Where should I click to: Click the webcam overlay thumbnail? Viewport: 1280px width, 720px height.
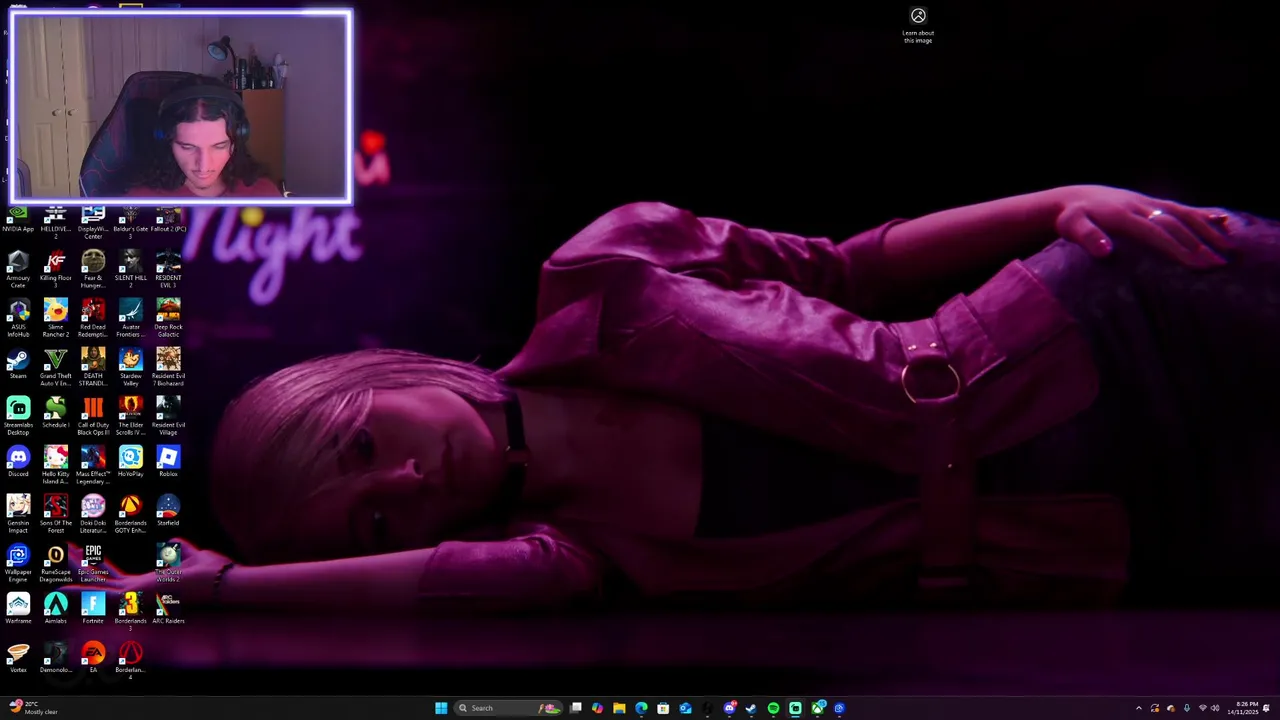[181, 107]
